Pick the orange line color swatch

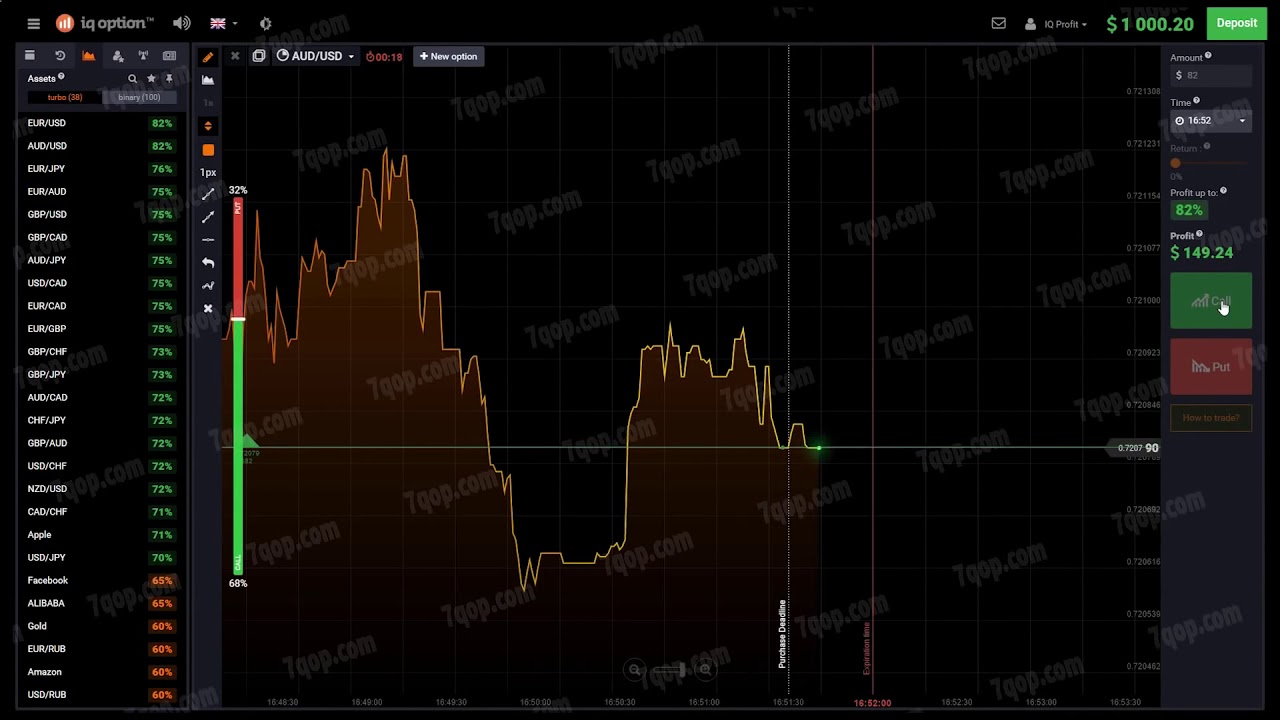tap(208, 150)
